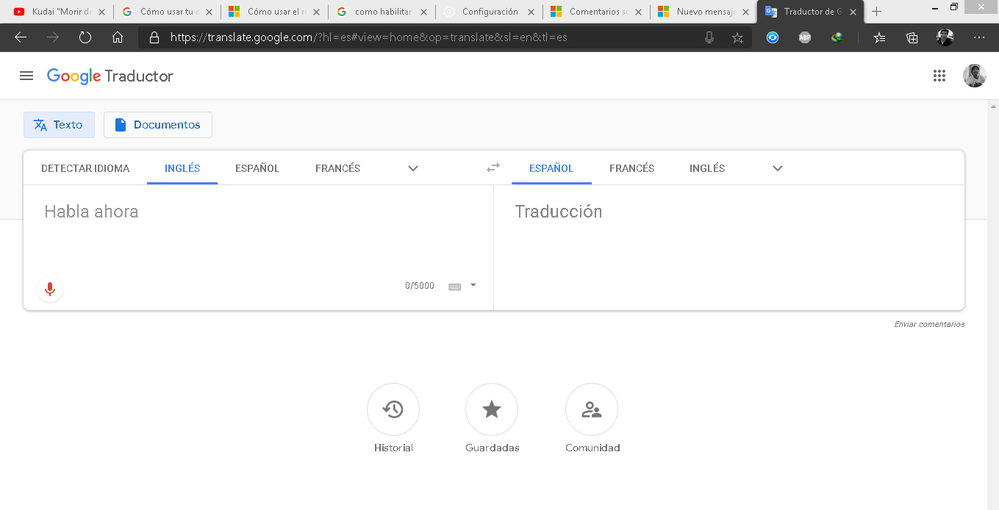Choose Español as target language tab
The height and width of the screenshot is (510, 999).
551,168
